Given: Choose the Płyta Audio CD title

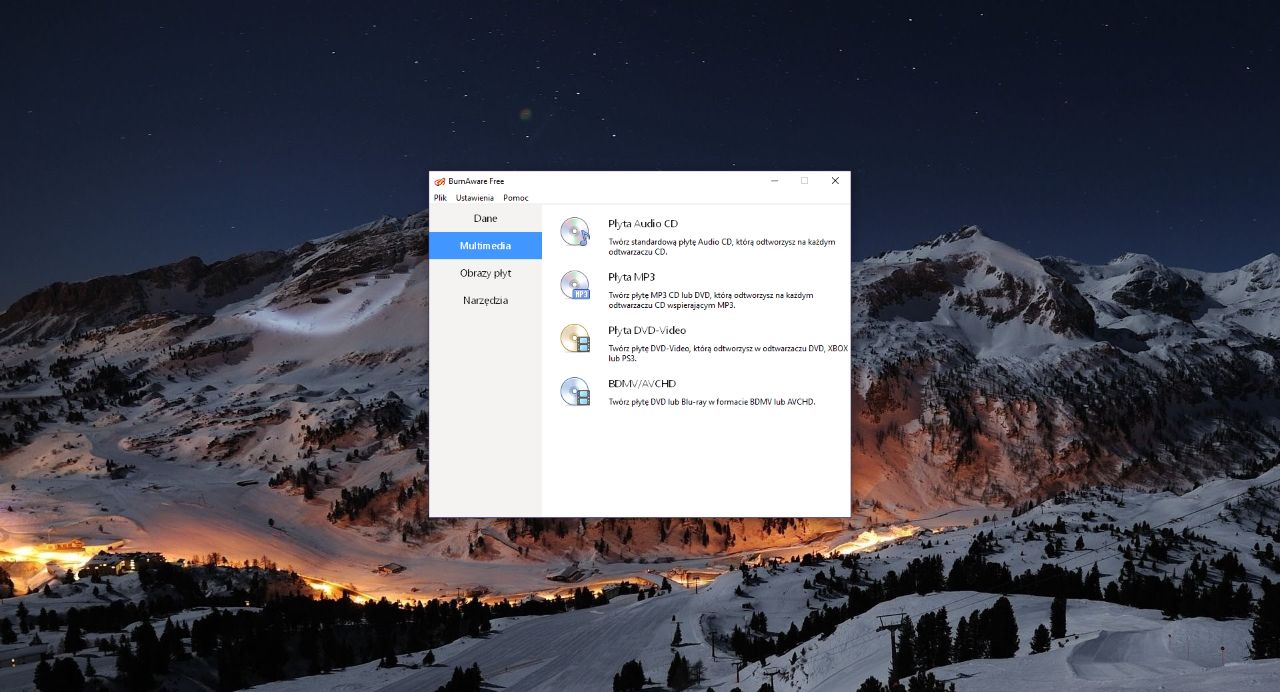Looking at the screenshot, I should click(x=643, y=224).
